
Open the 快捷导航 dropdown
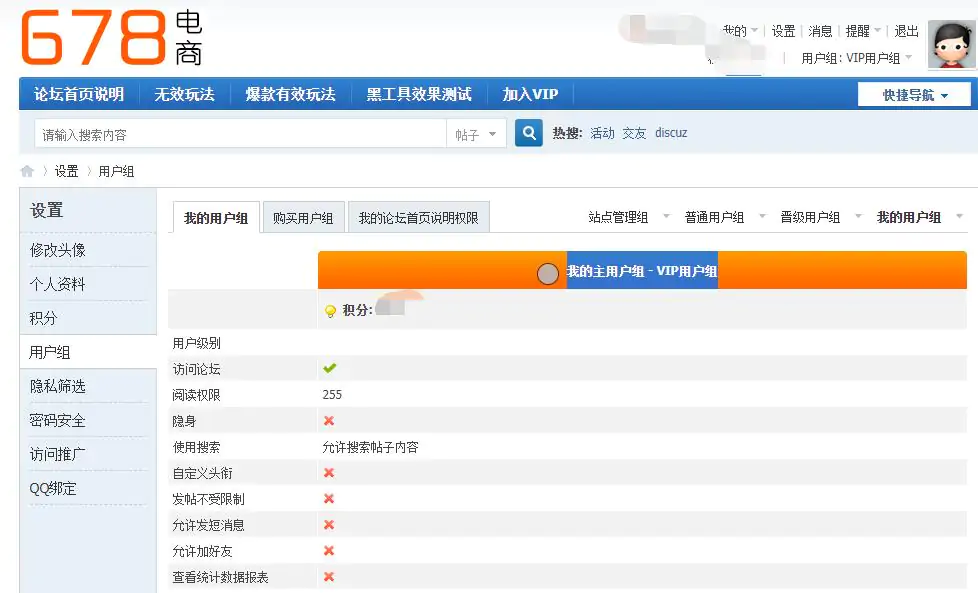tap(914, 95)
